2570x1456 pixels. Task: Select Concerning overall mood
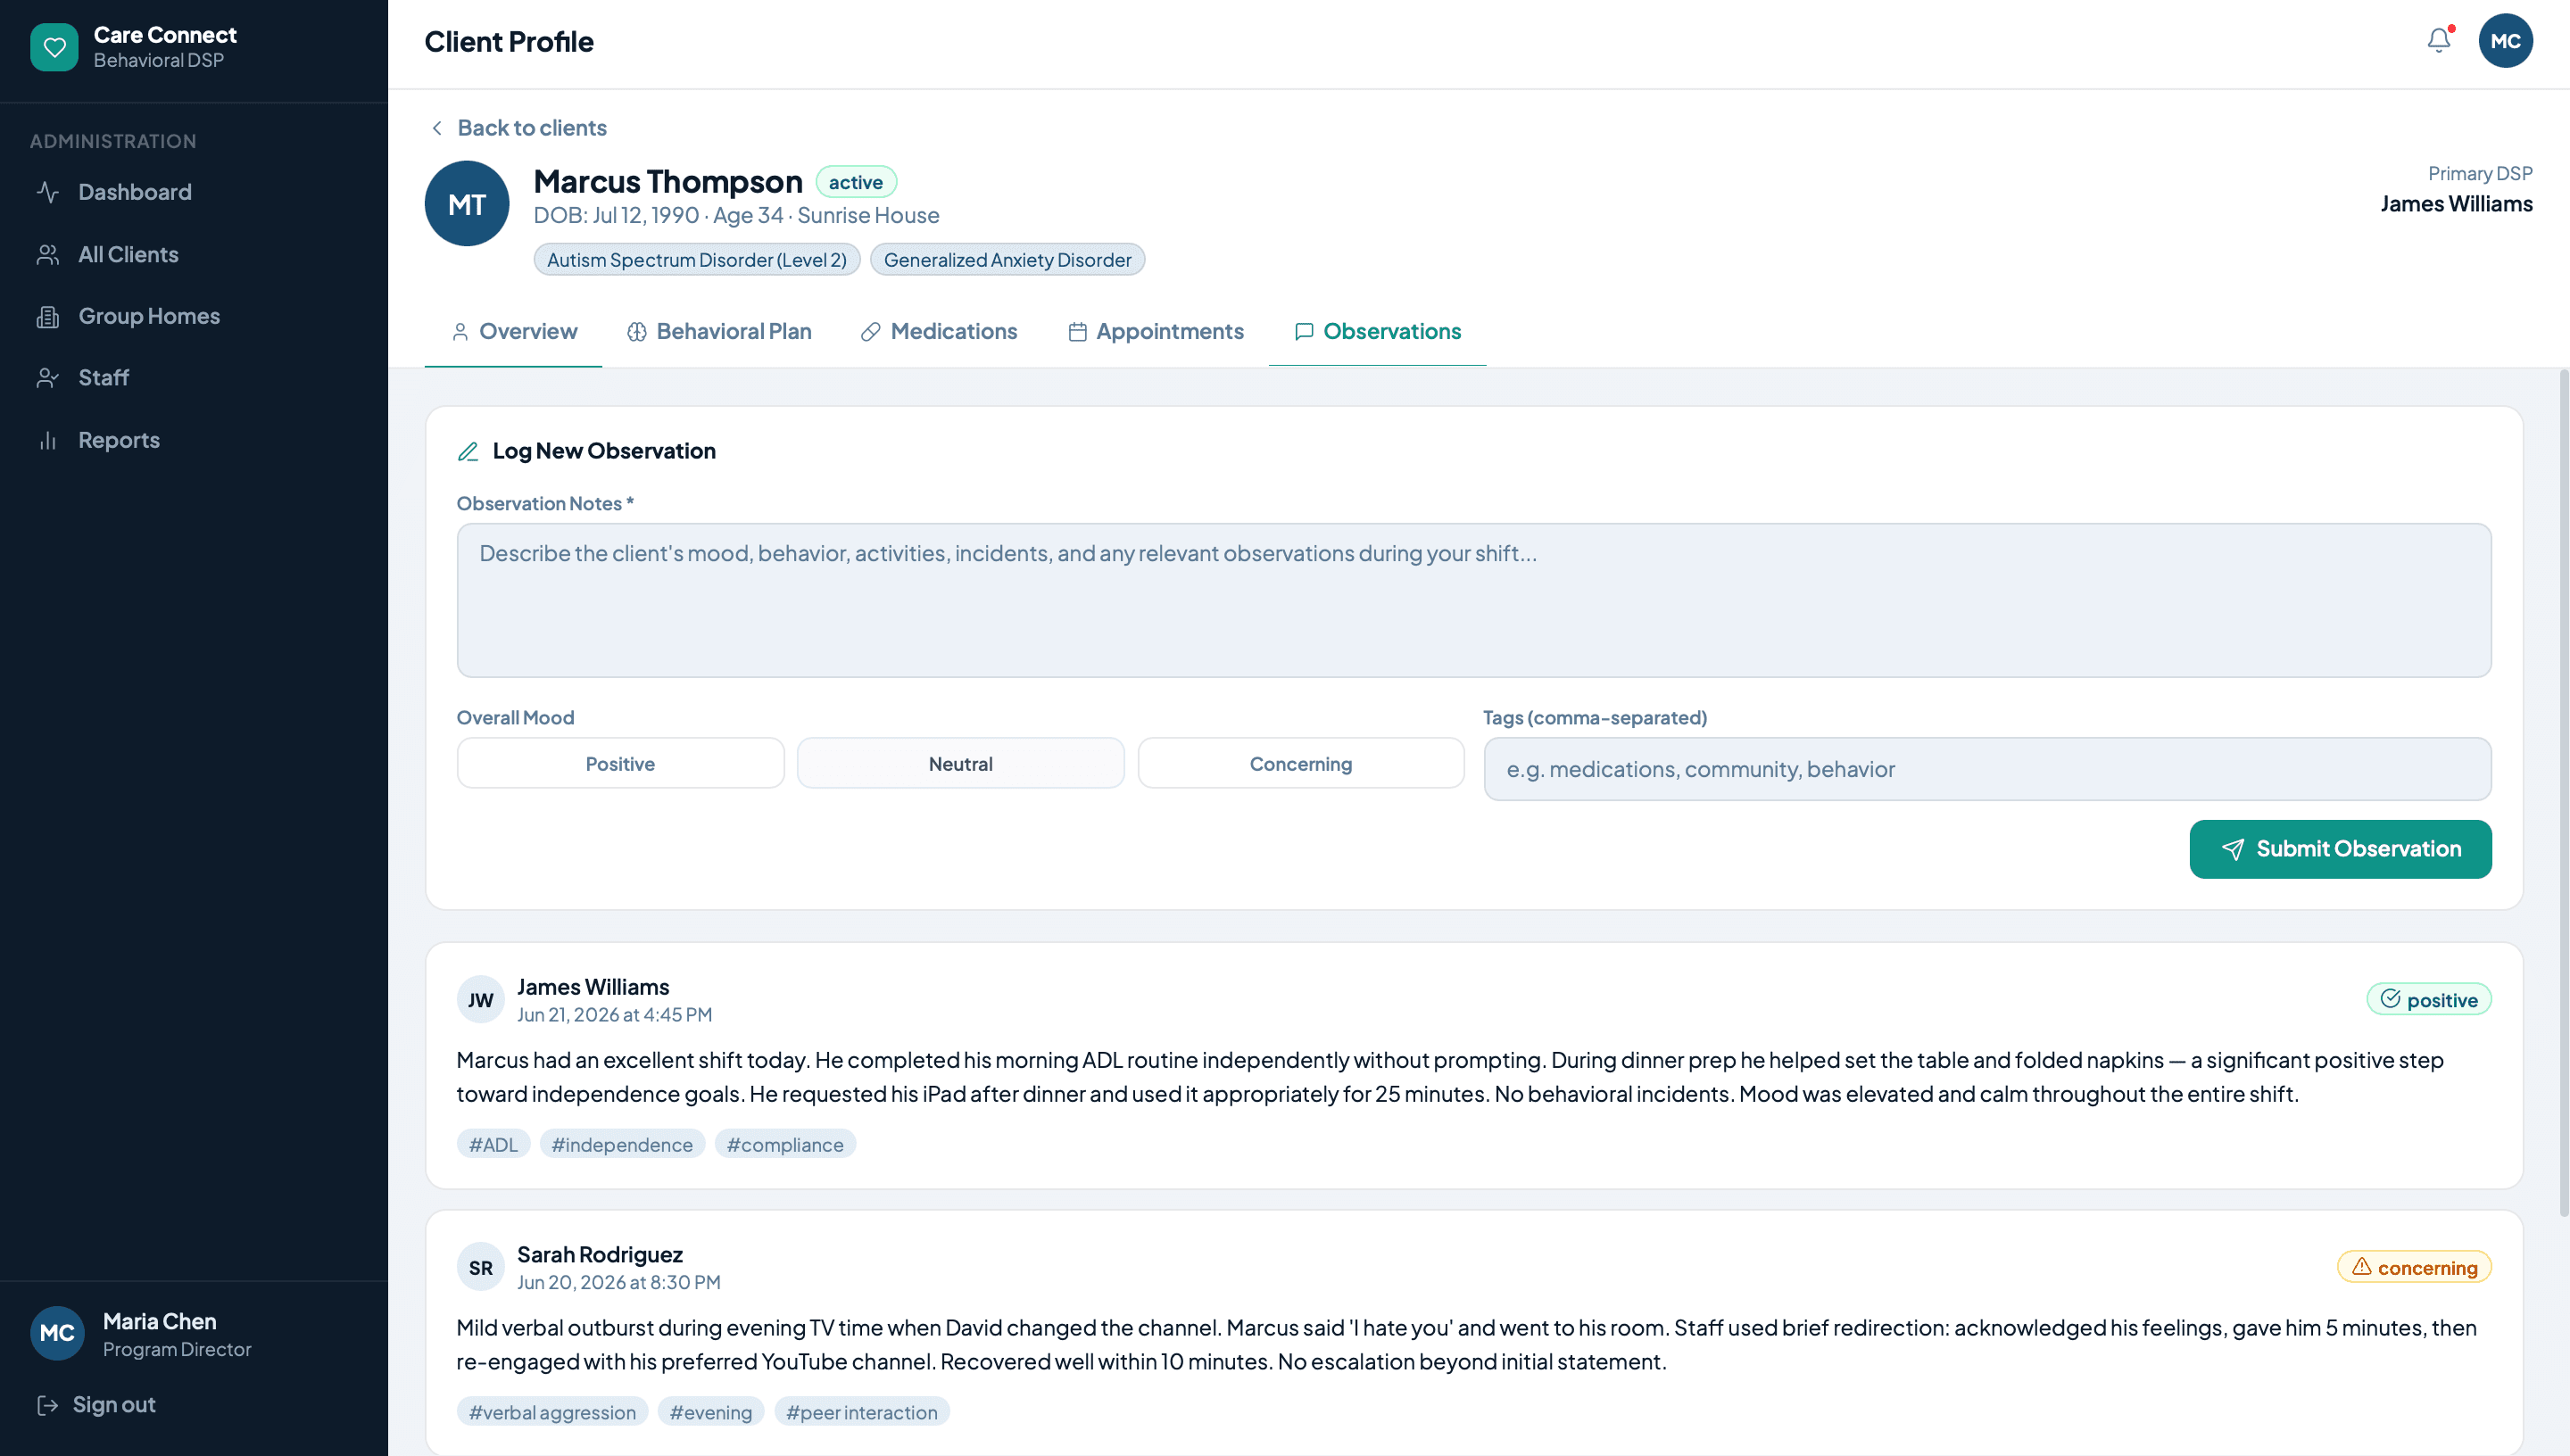1301,764
